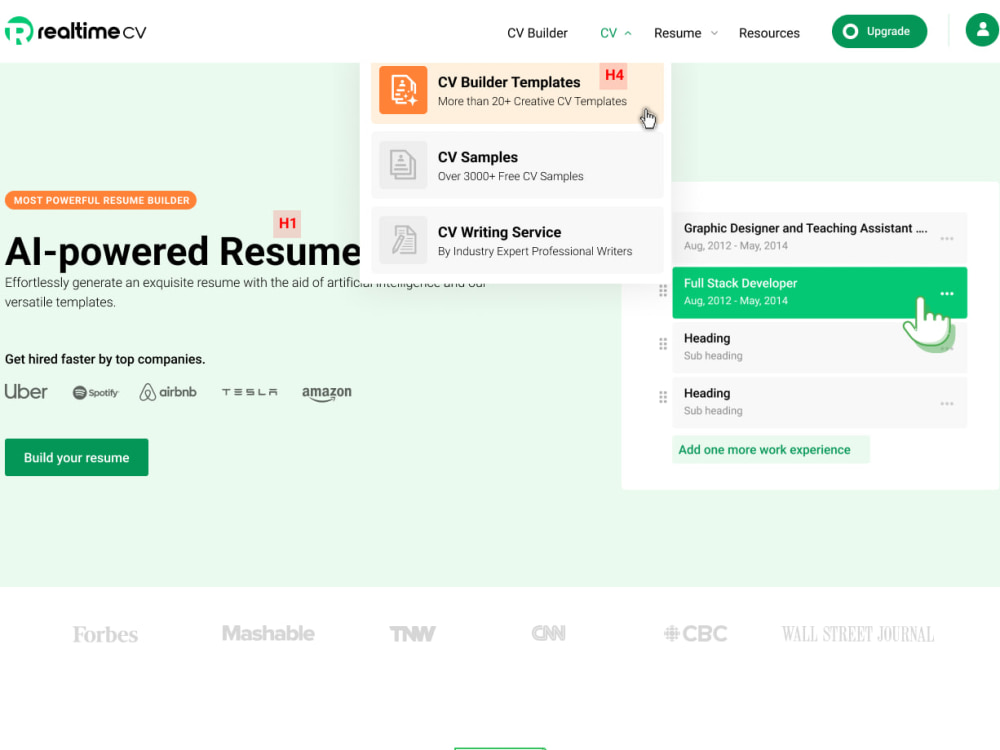This screenshot has height=750, width=1000.
Task: Click the AI-powered Resume headline
Action: 183,252
